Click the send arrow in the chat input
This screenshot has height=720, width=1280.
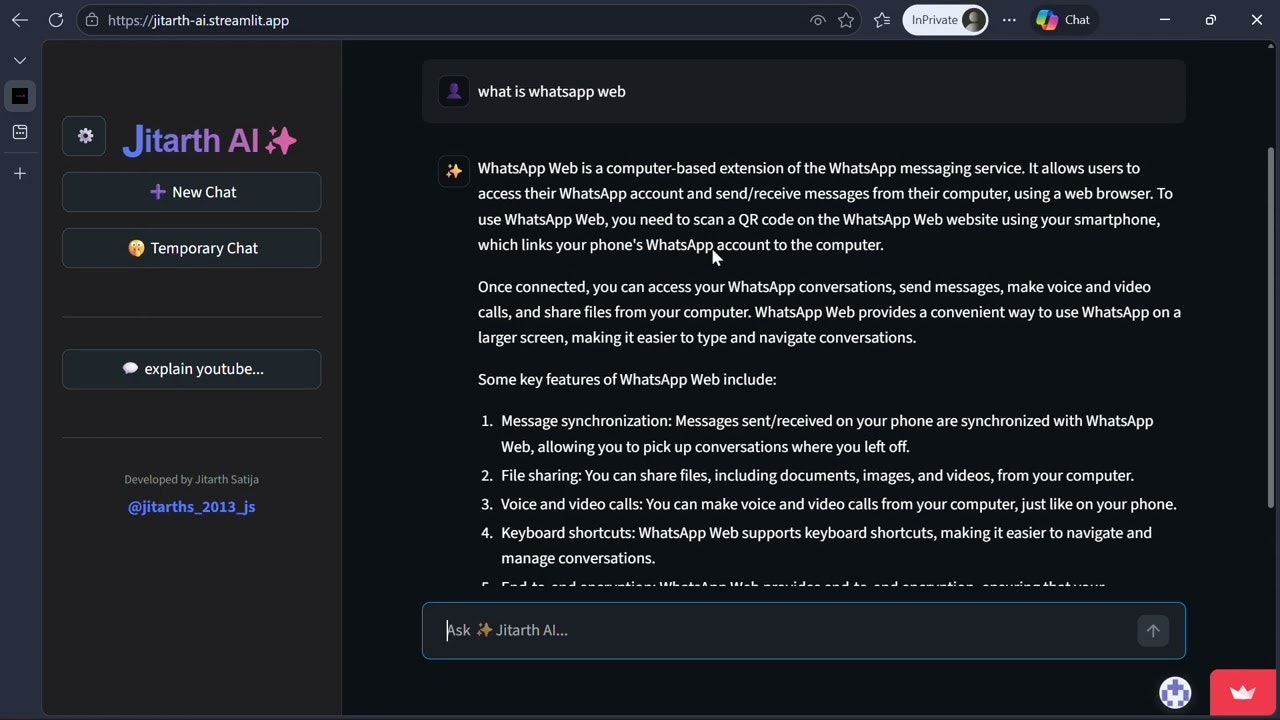click(x=1152, y=630)
